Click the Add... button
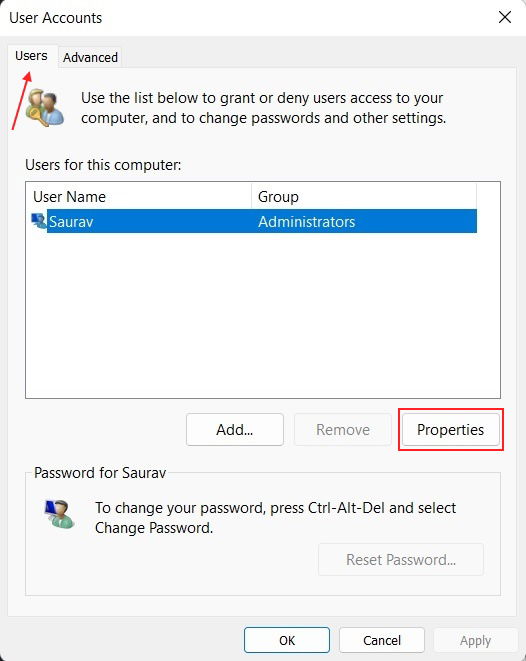 point(235,430)
